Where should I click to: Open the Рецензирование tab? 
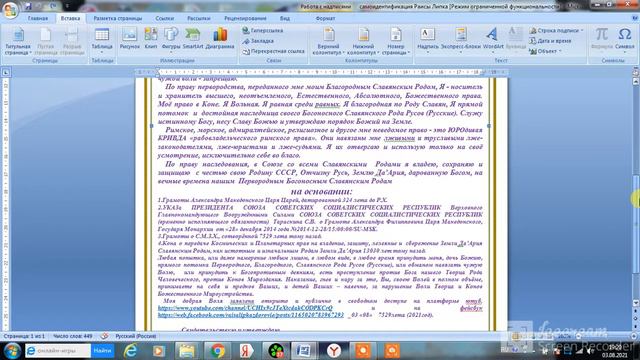pos(245,18)
